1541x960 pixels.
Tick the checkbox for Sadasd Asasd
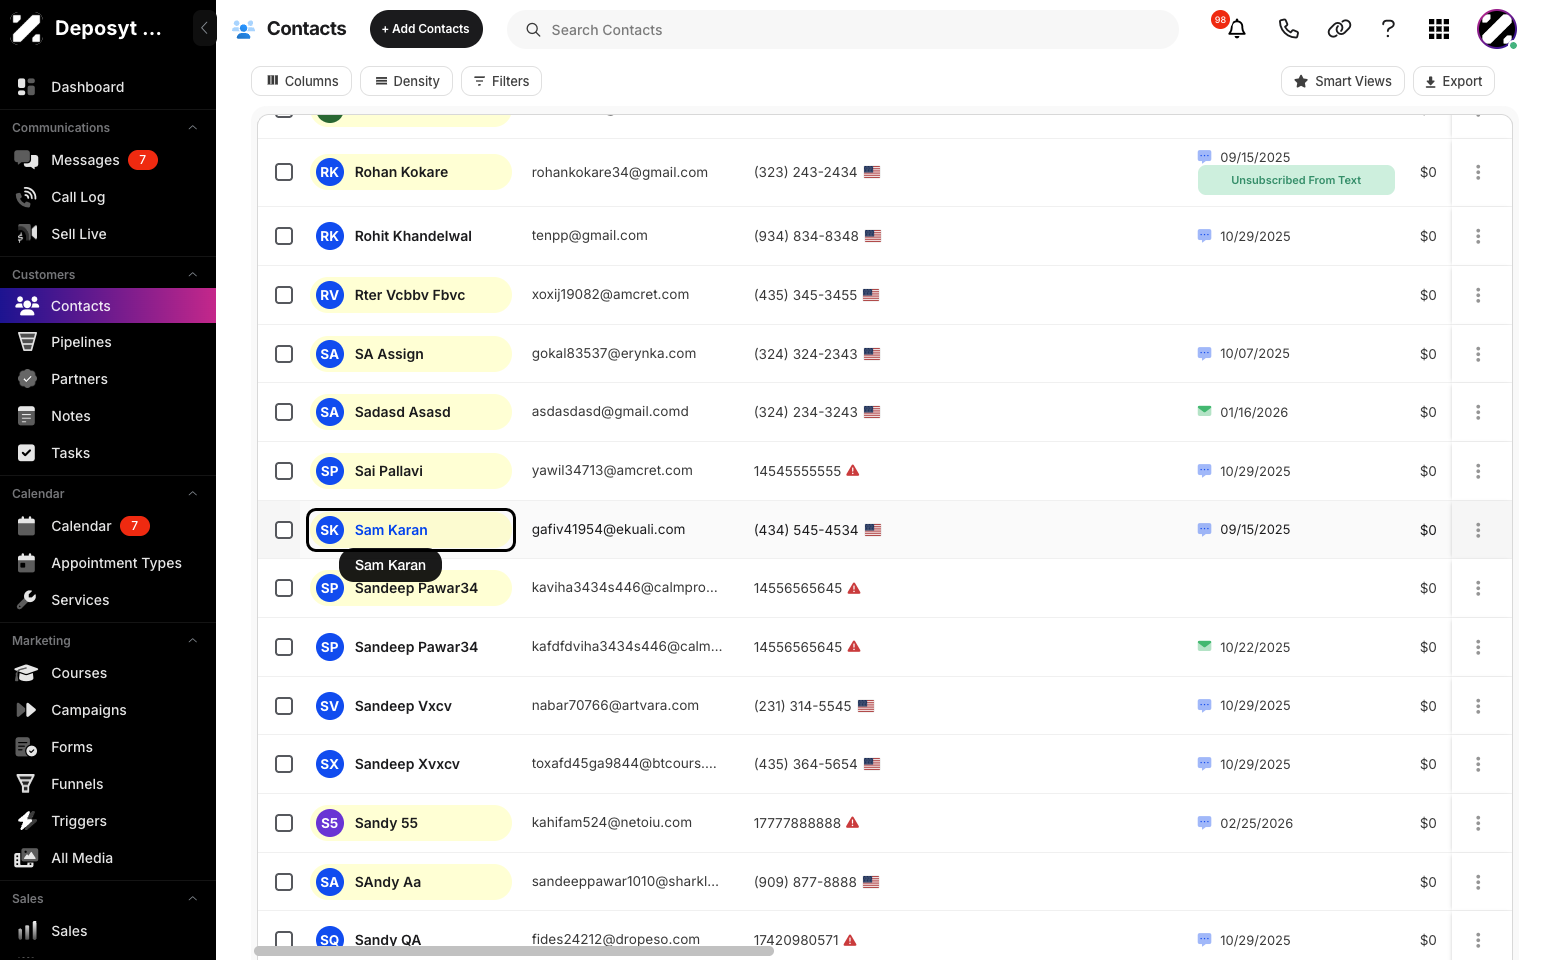(284, 412)
